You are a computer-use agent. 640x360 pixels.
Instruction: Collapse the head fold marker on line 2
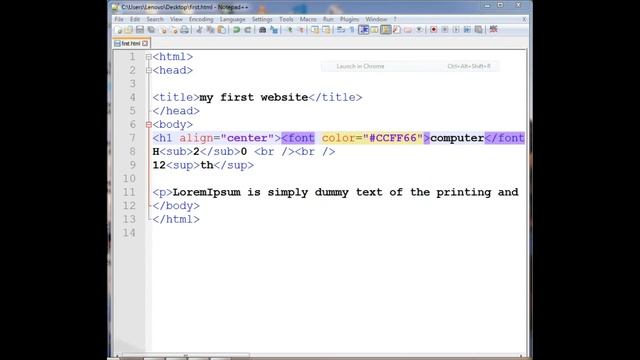pyautogui.click(x=149, y=71)
